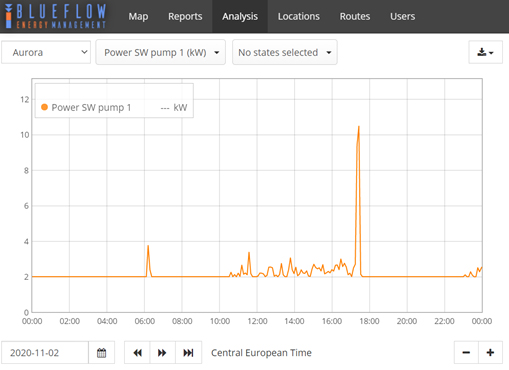The image size is (509, 370).
Task: Advance one day with forward arrows
Action: click(x=162, y=352)
